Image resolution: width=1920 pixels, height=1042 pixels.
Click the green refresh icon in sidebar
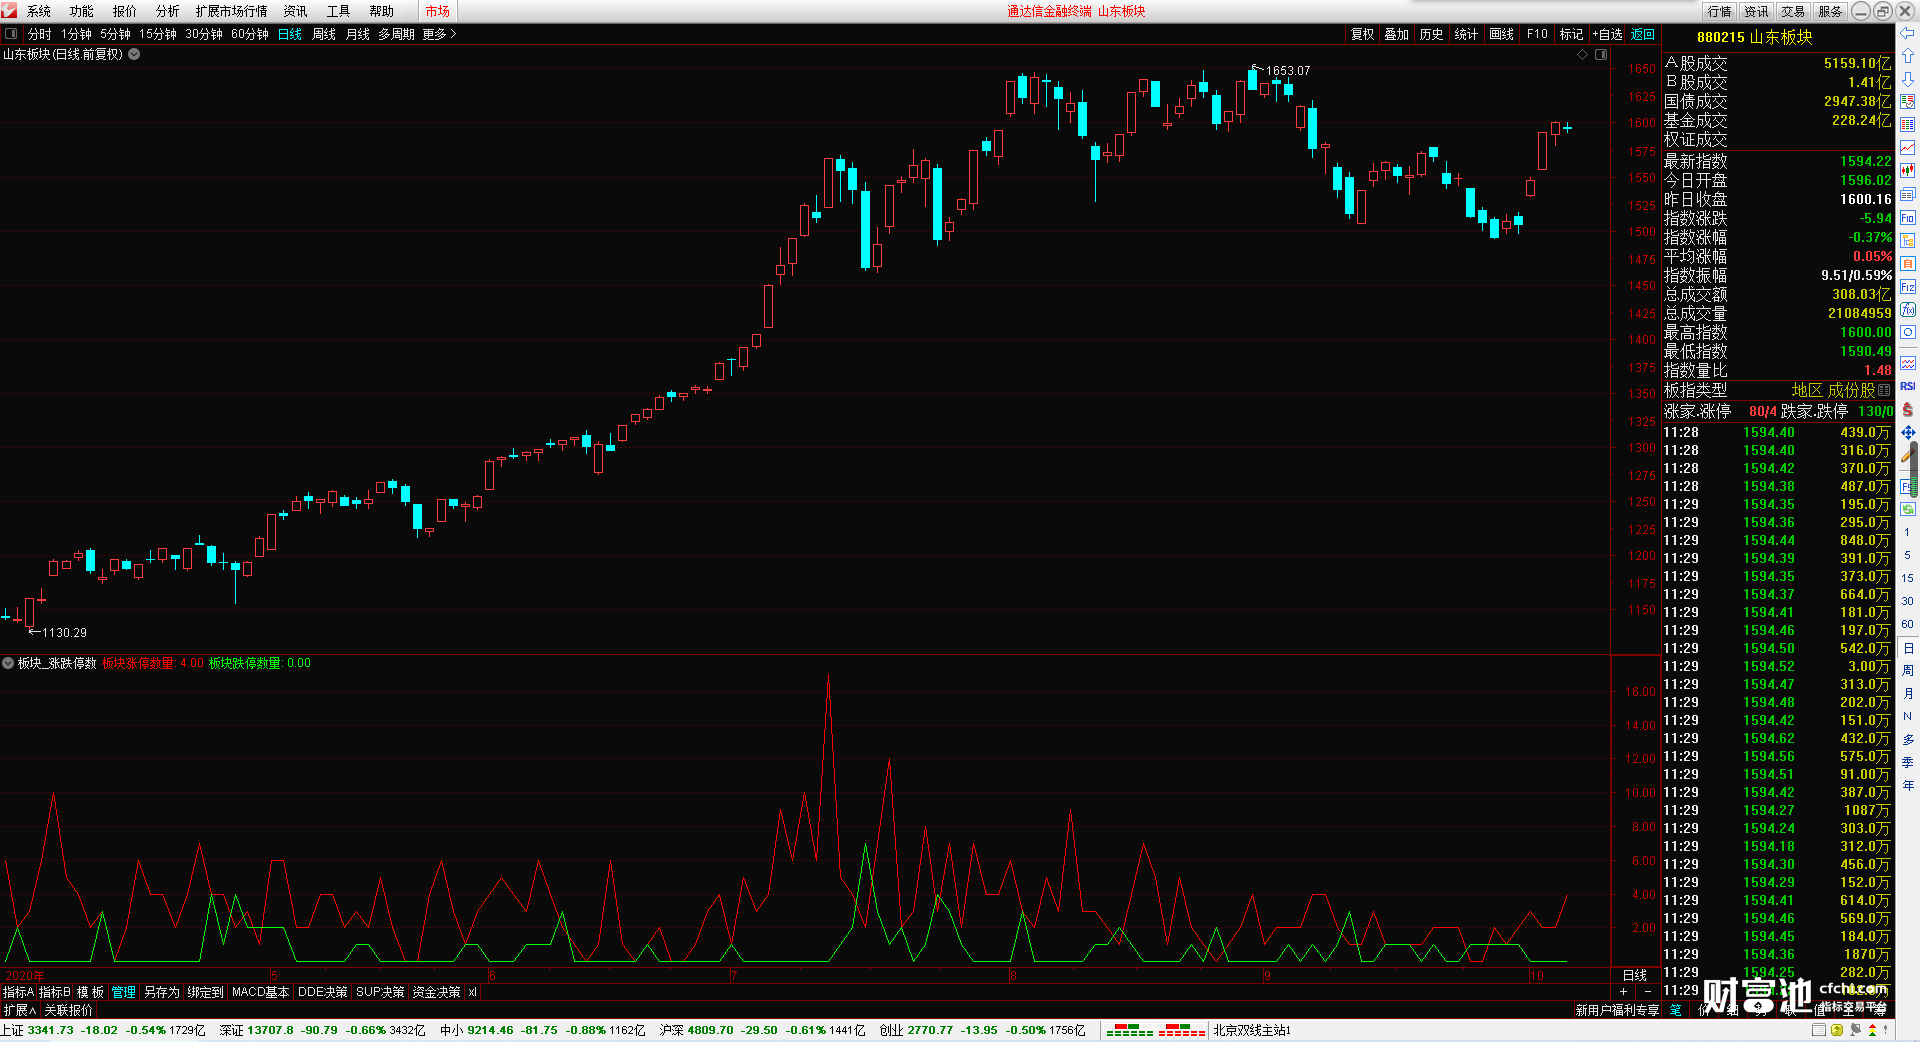[1907, 509]
